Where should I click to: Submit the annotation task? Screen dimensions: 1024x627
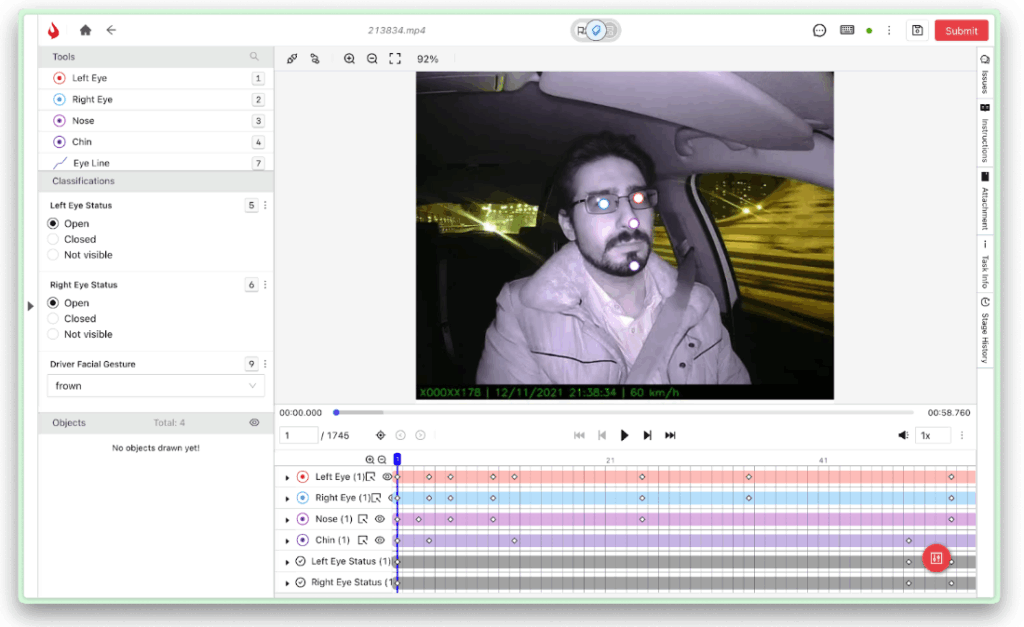(961, 30)
